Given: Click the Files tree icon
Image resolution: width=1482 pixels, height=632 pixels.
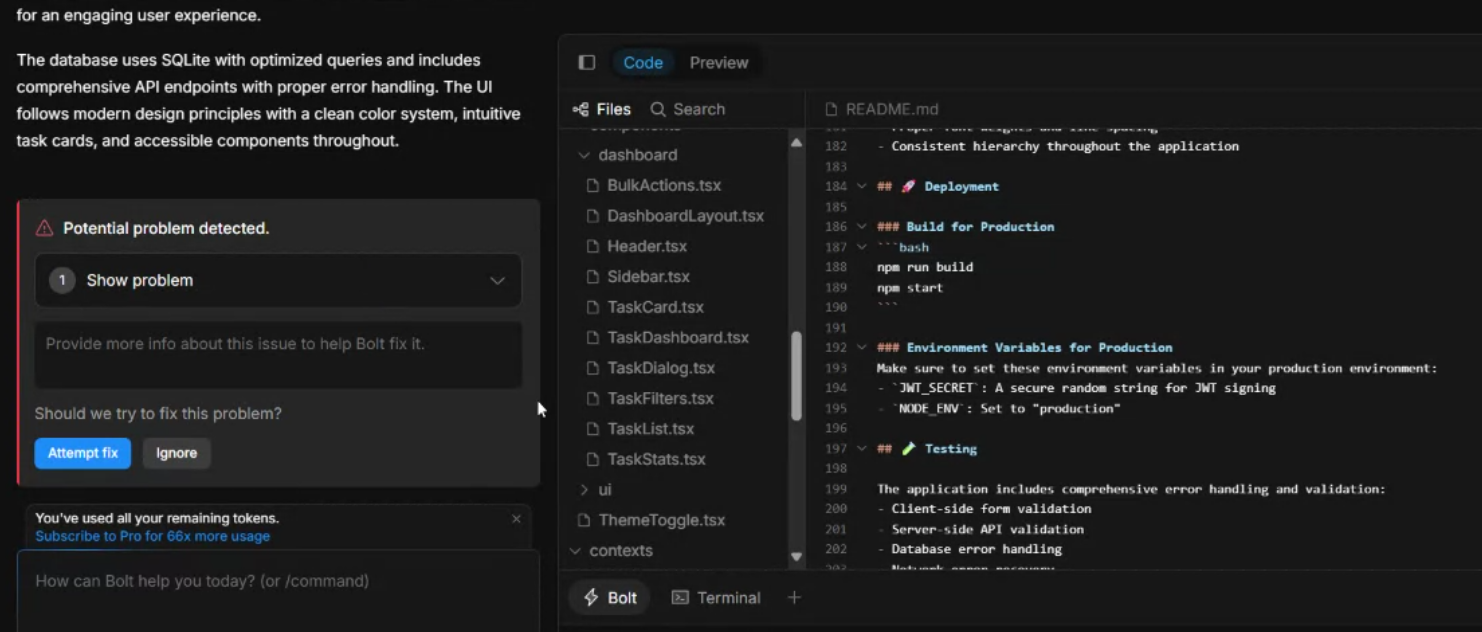Looking at the screenshot, I should (580, 109).
